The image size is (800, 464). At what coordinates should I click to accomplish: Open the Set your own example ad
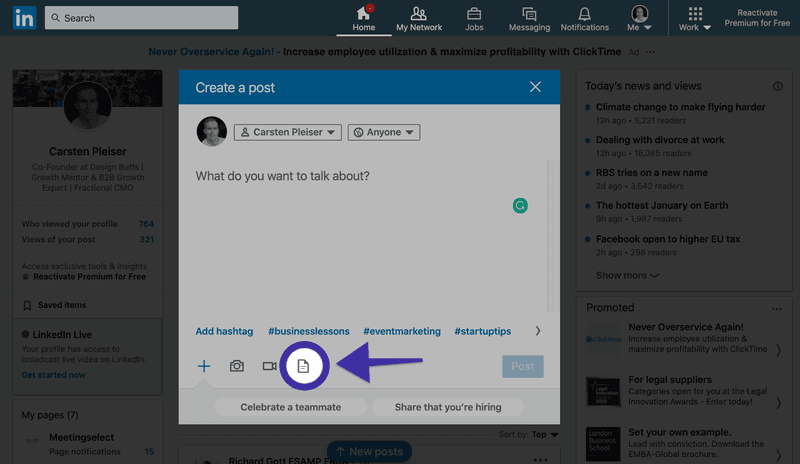point(680,432)
